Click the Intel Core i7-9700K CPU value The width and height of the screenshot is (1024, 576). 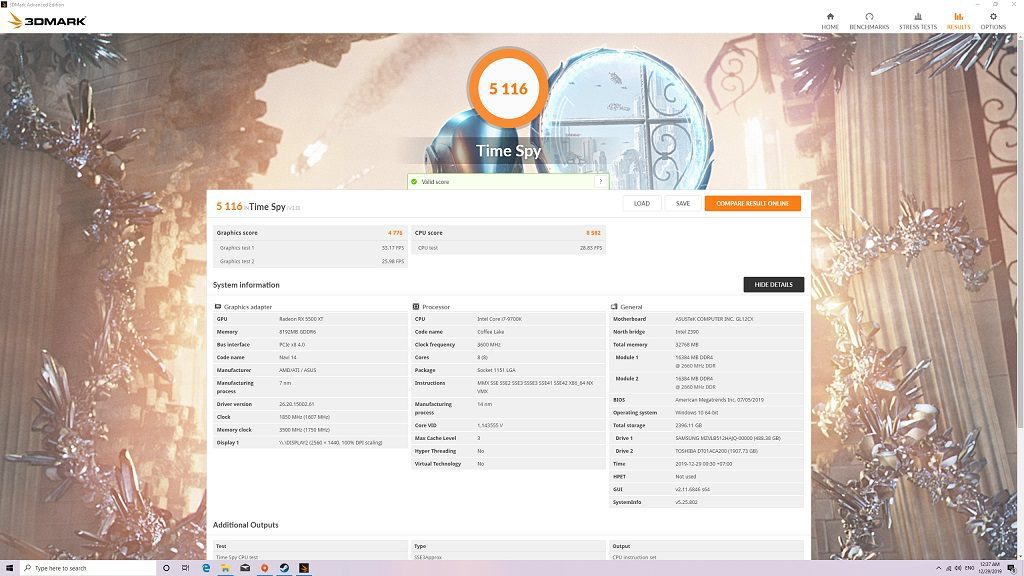(499, 319)
